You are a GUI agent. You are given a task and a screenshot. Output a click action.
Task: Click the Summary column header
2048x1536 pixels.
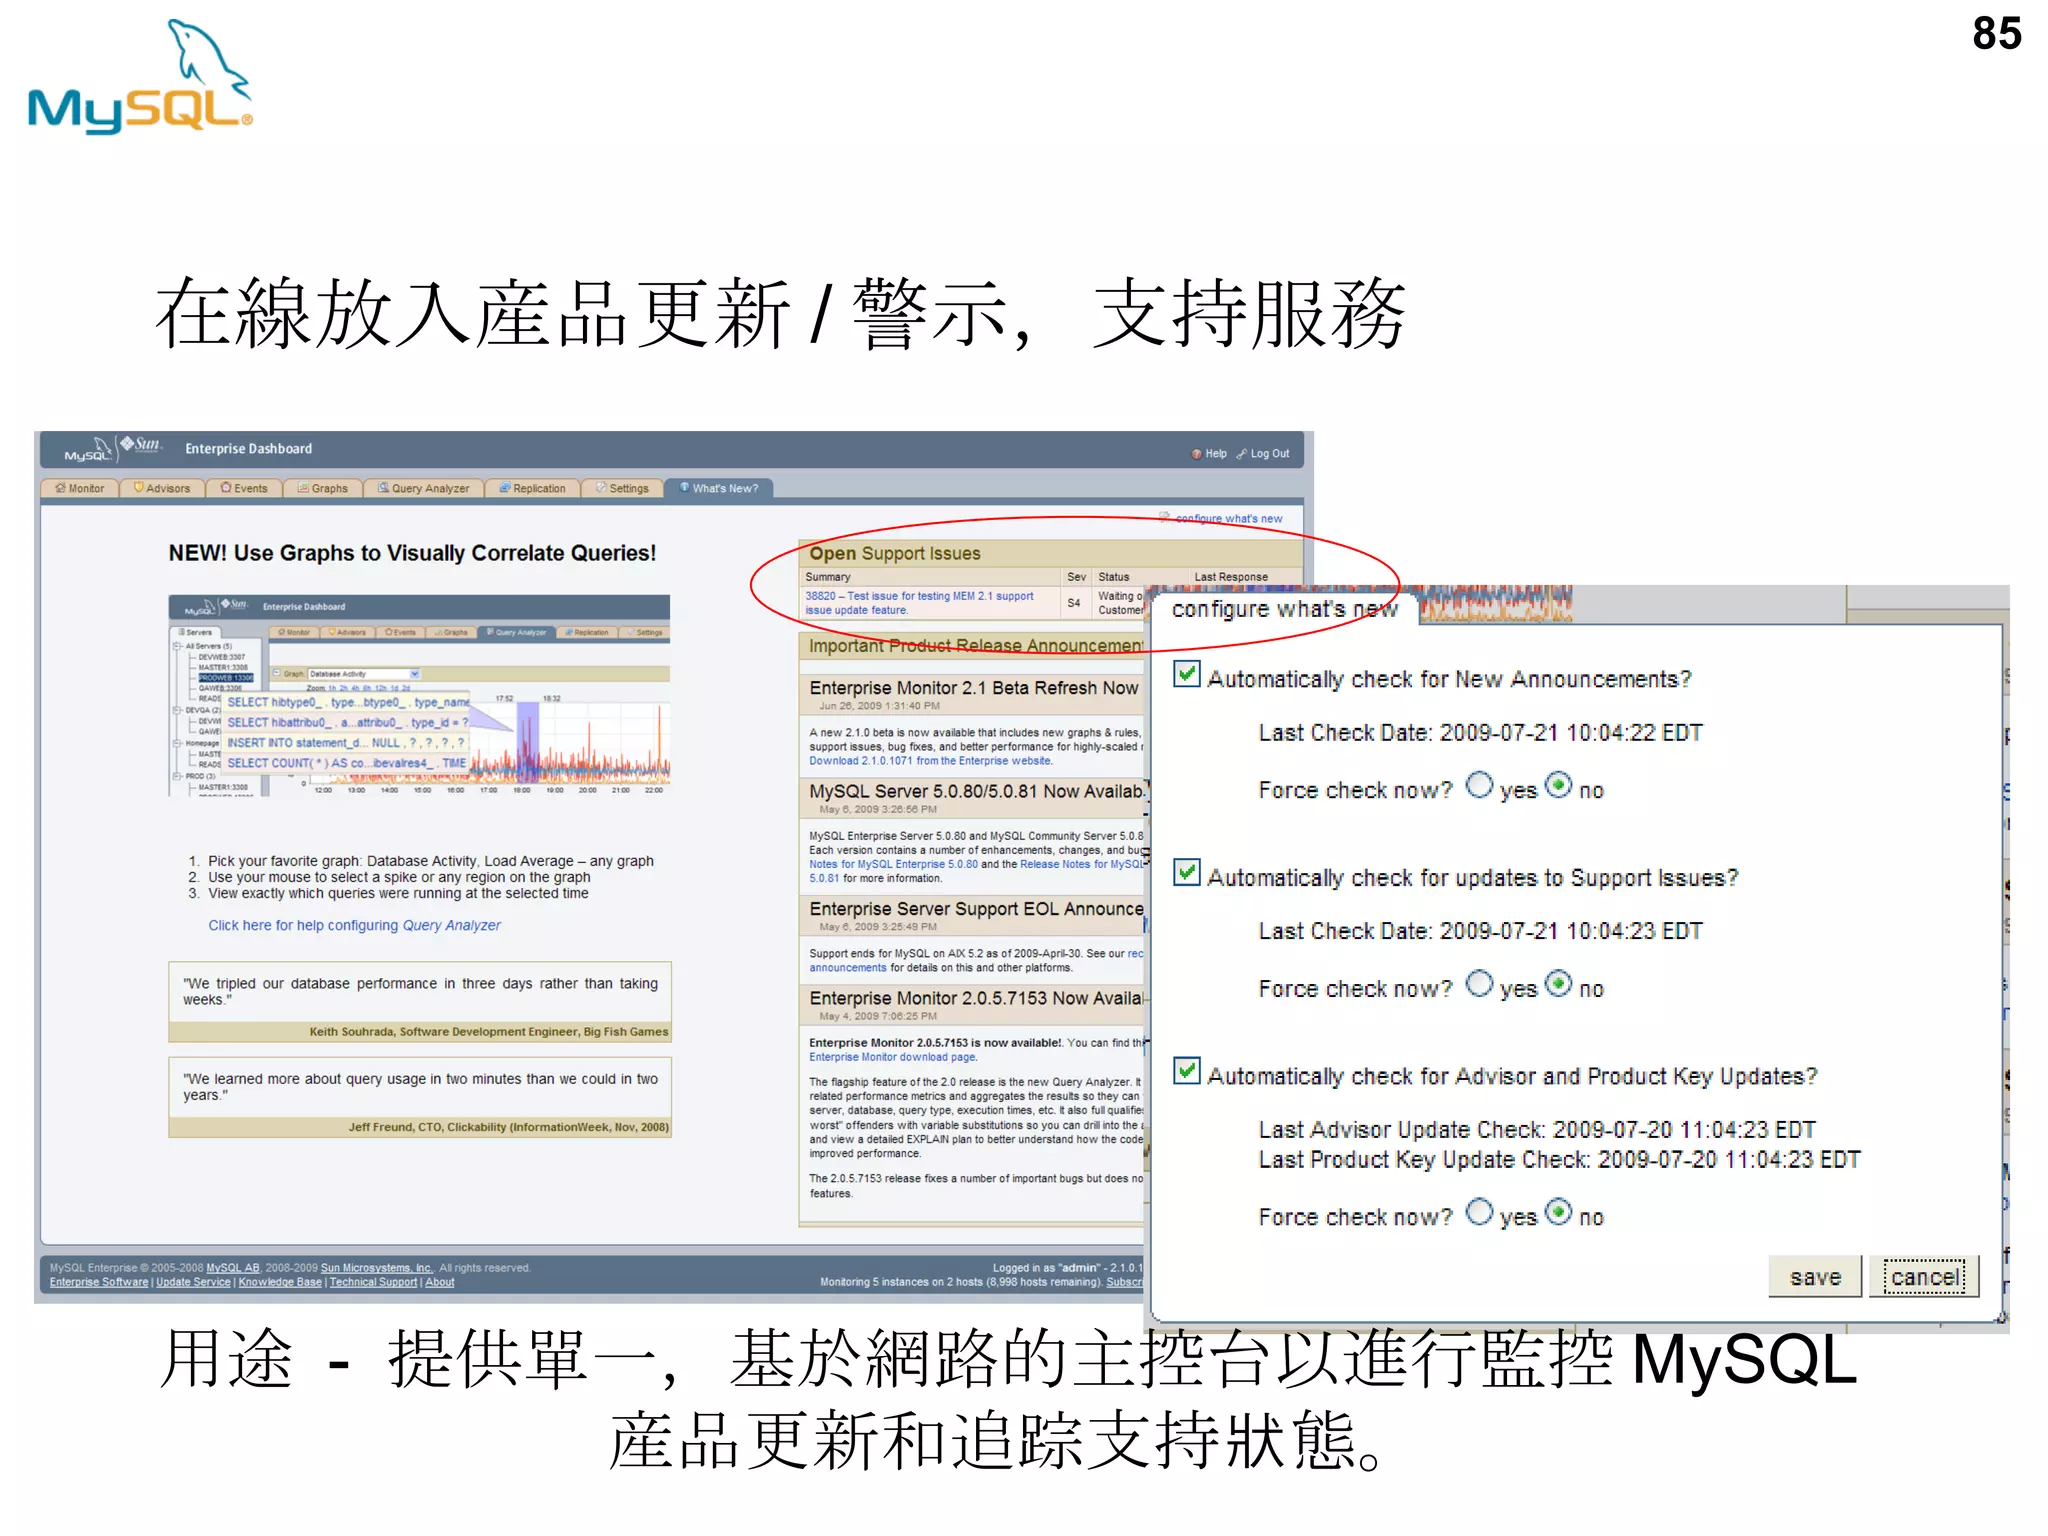(828, 577)
